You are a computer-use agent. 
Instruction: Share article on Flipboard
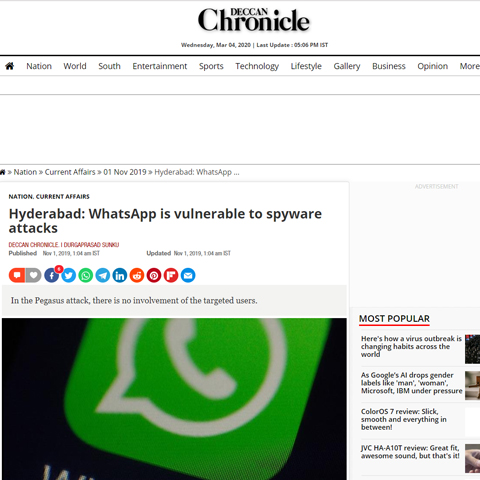(x=171, y=275)
